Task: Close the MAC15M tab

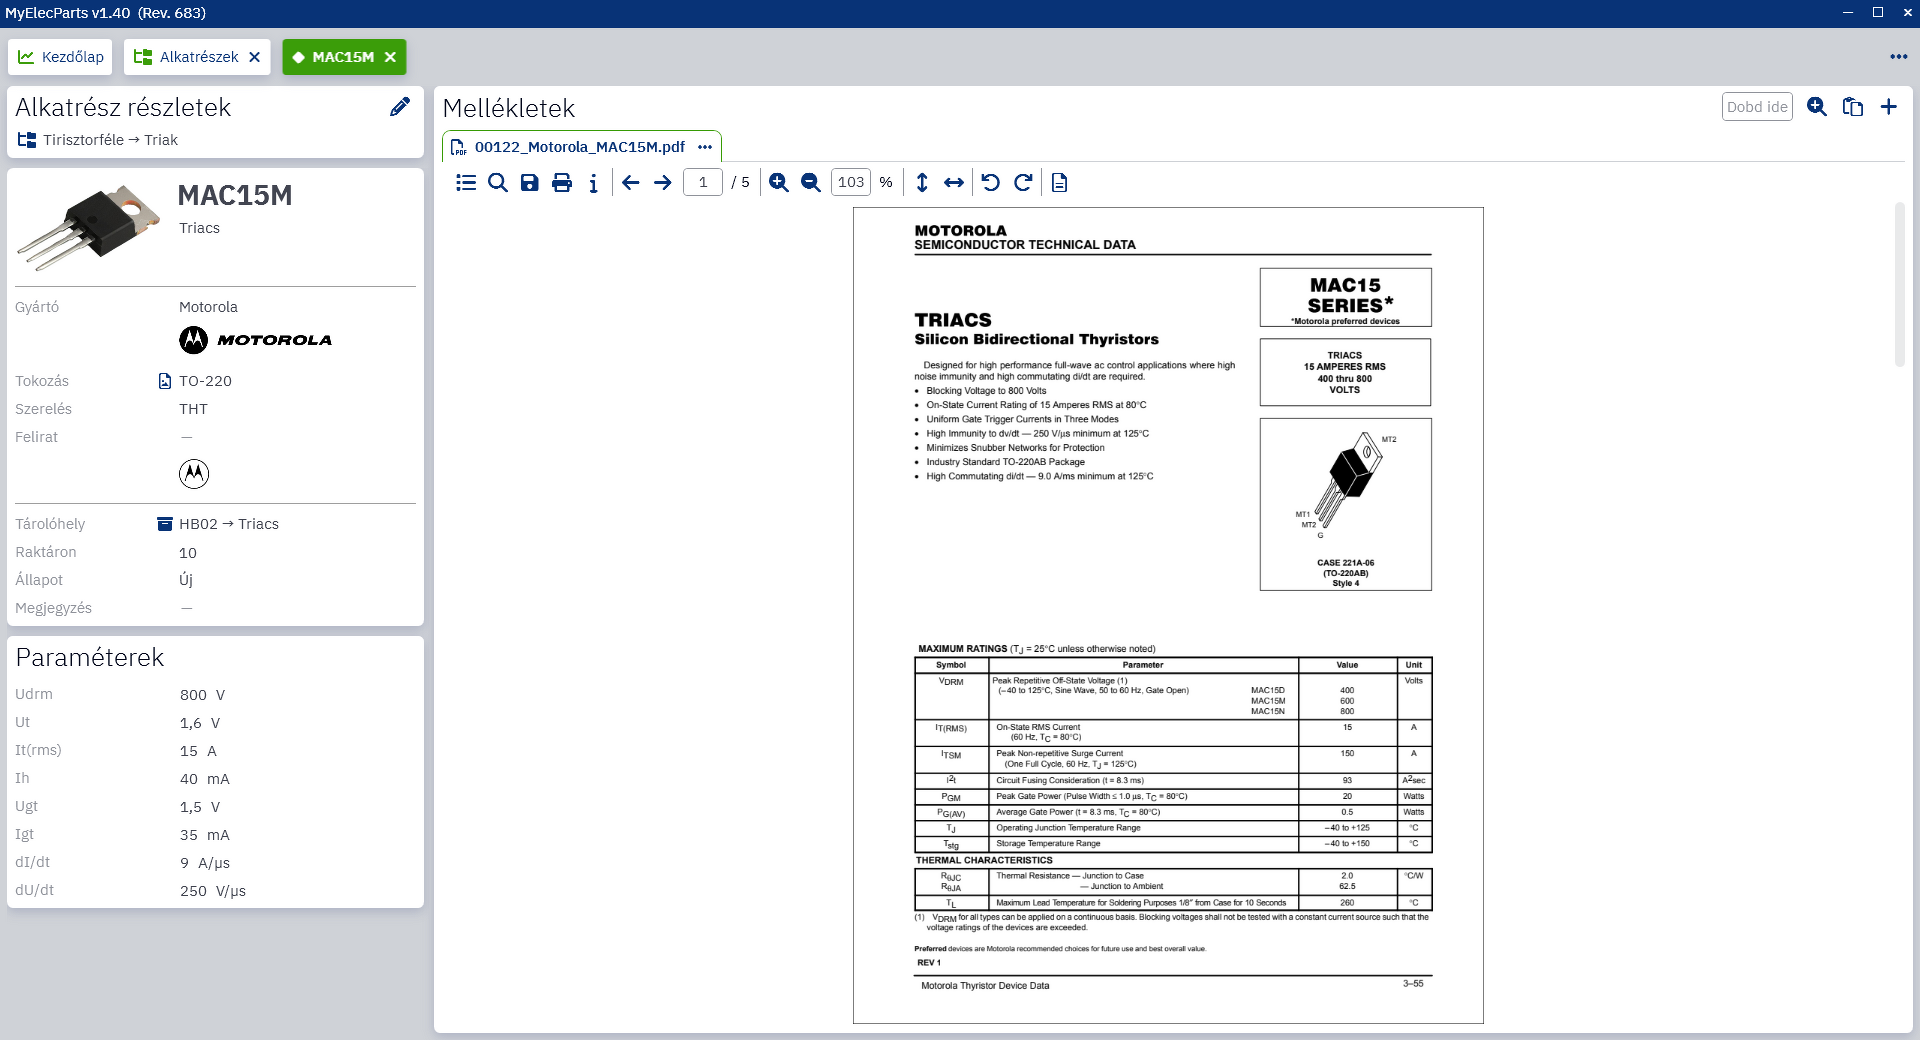Action: point(390,57)
